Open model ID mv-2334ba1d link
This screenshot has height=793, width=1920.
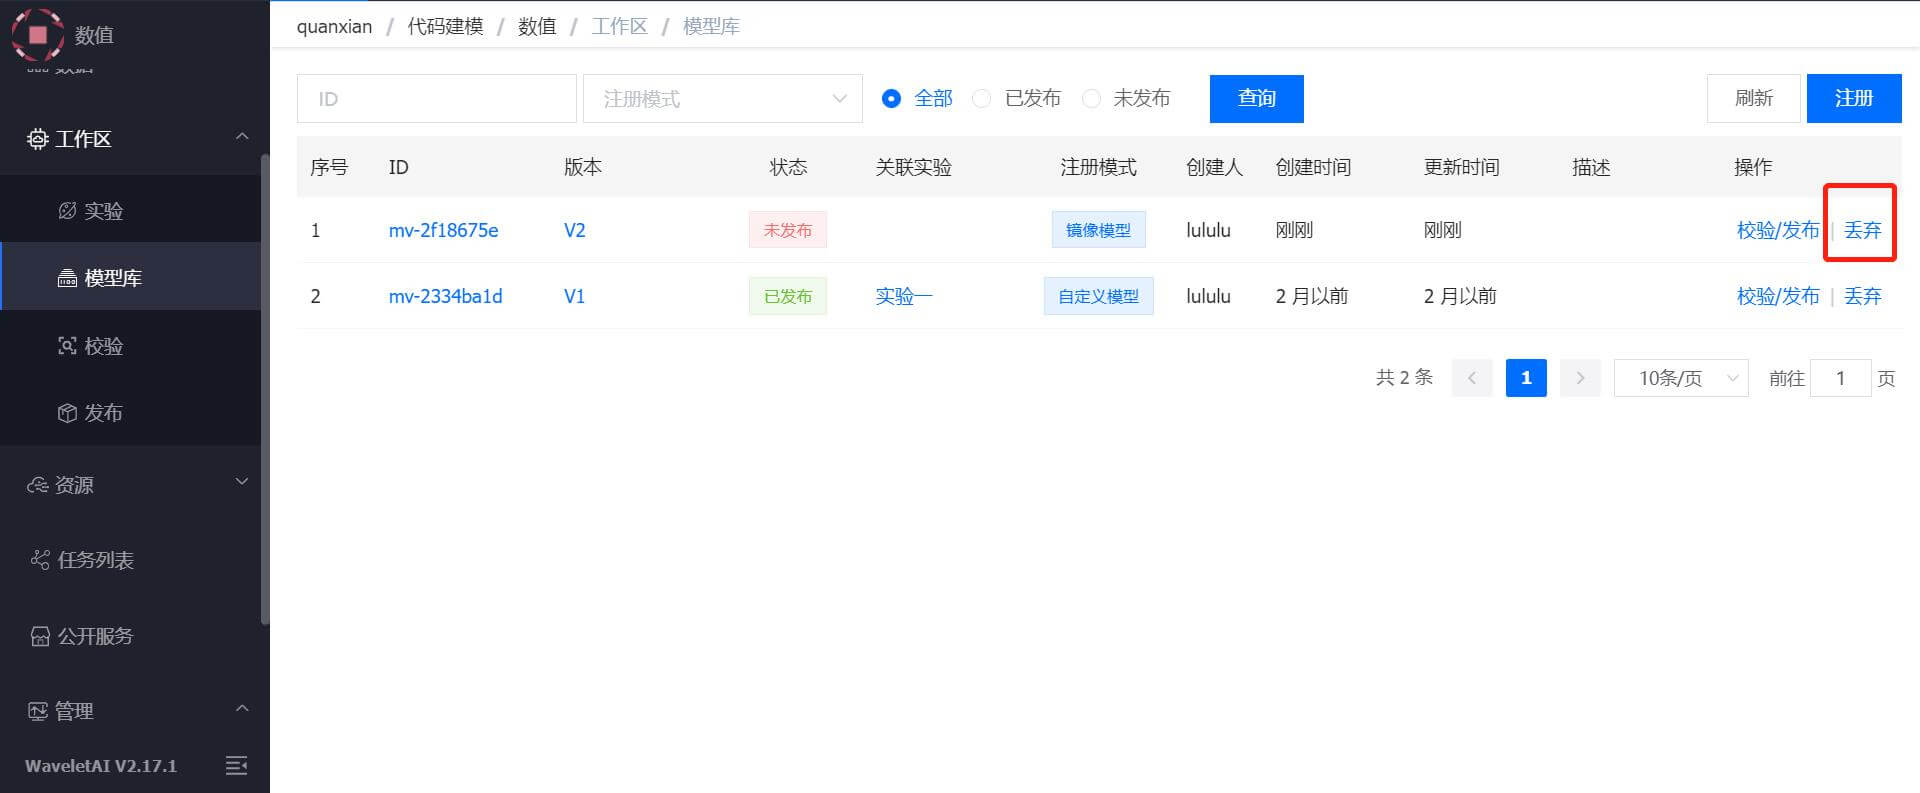(x=445, y=296)
